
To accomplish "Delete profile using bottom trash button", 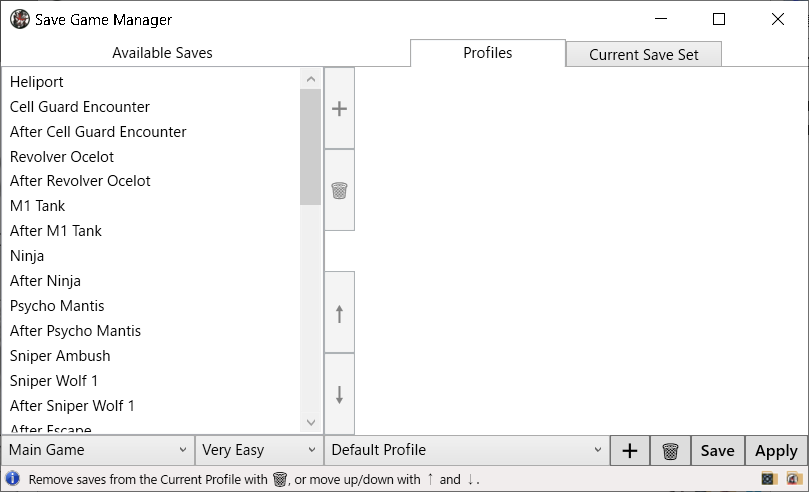I will [670, 451].
